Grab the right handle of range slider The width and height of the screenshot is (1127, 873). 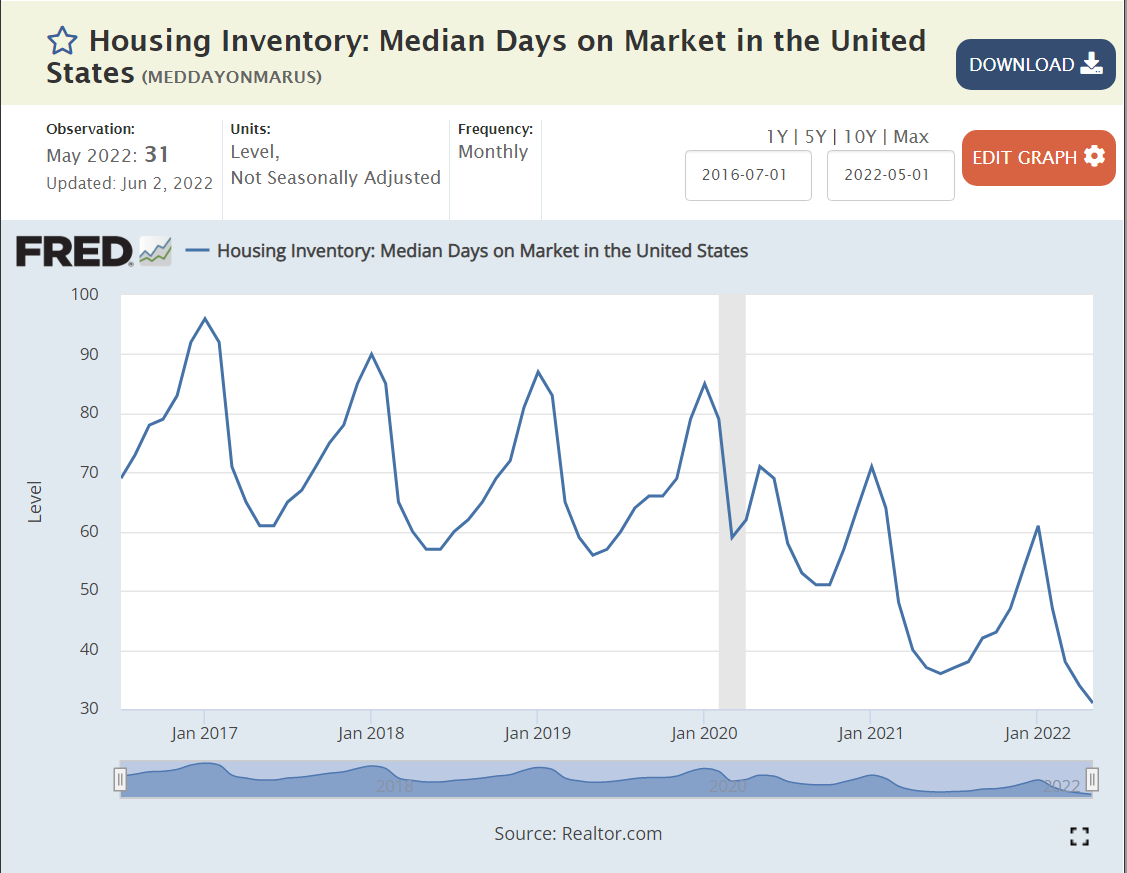[x=1092, y=779]
